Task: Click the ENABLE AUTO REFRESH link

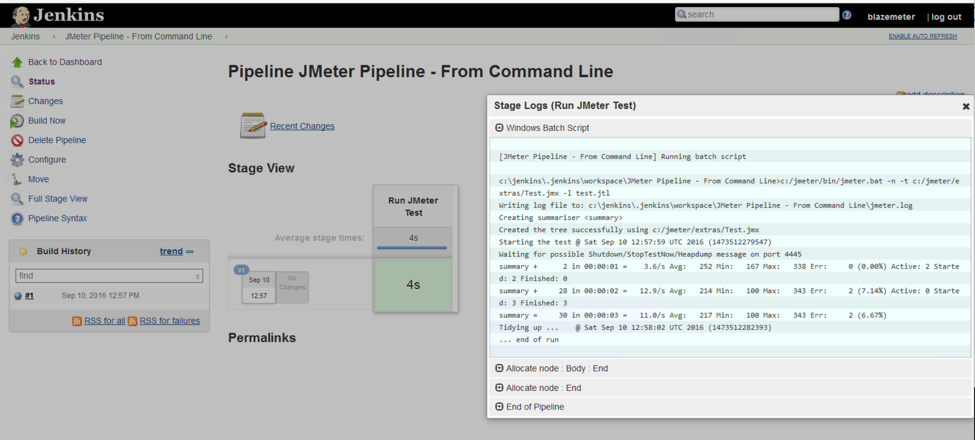Action: [922, 36]
